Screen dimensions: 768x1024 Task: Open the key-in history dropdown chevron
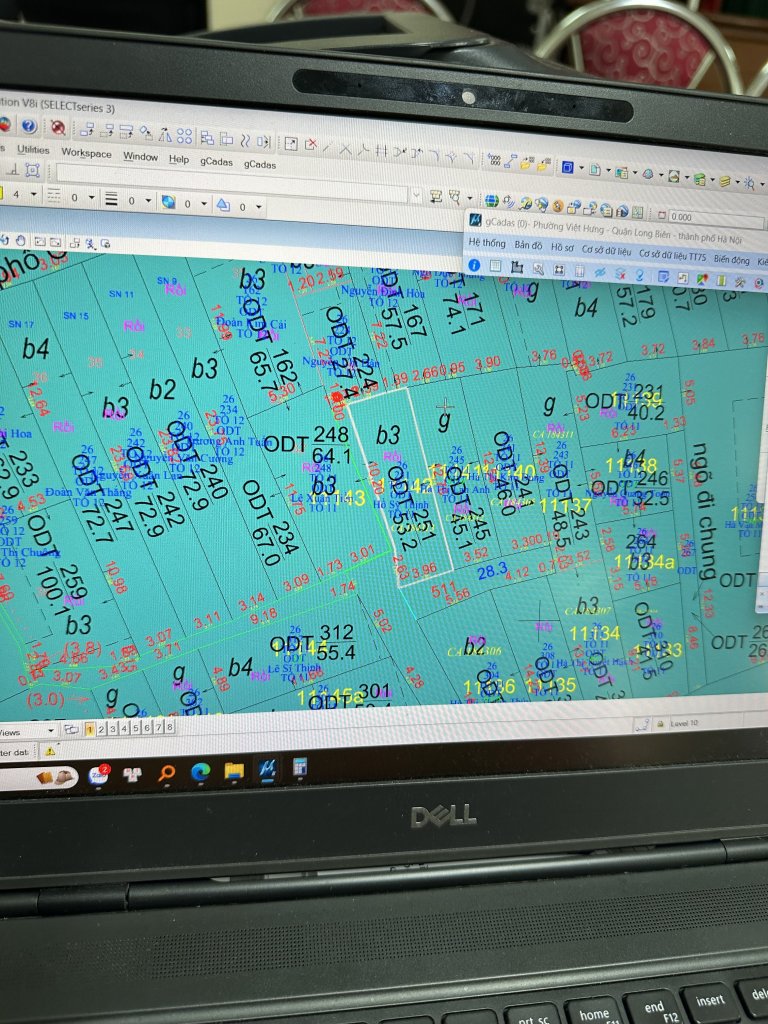[x=416, y=195]
